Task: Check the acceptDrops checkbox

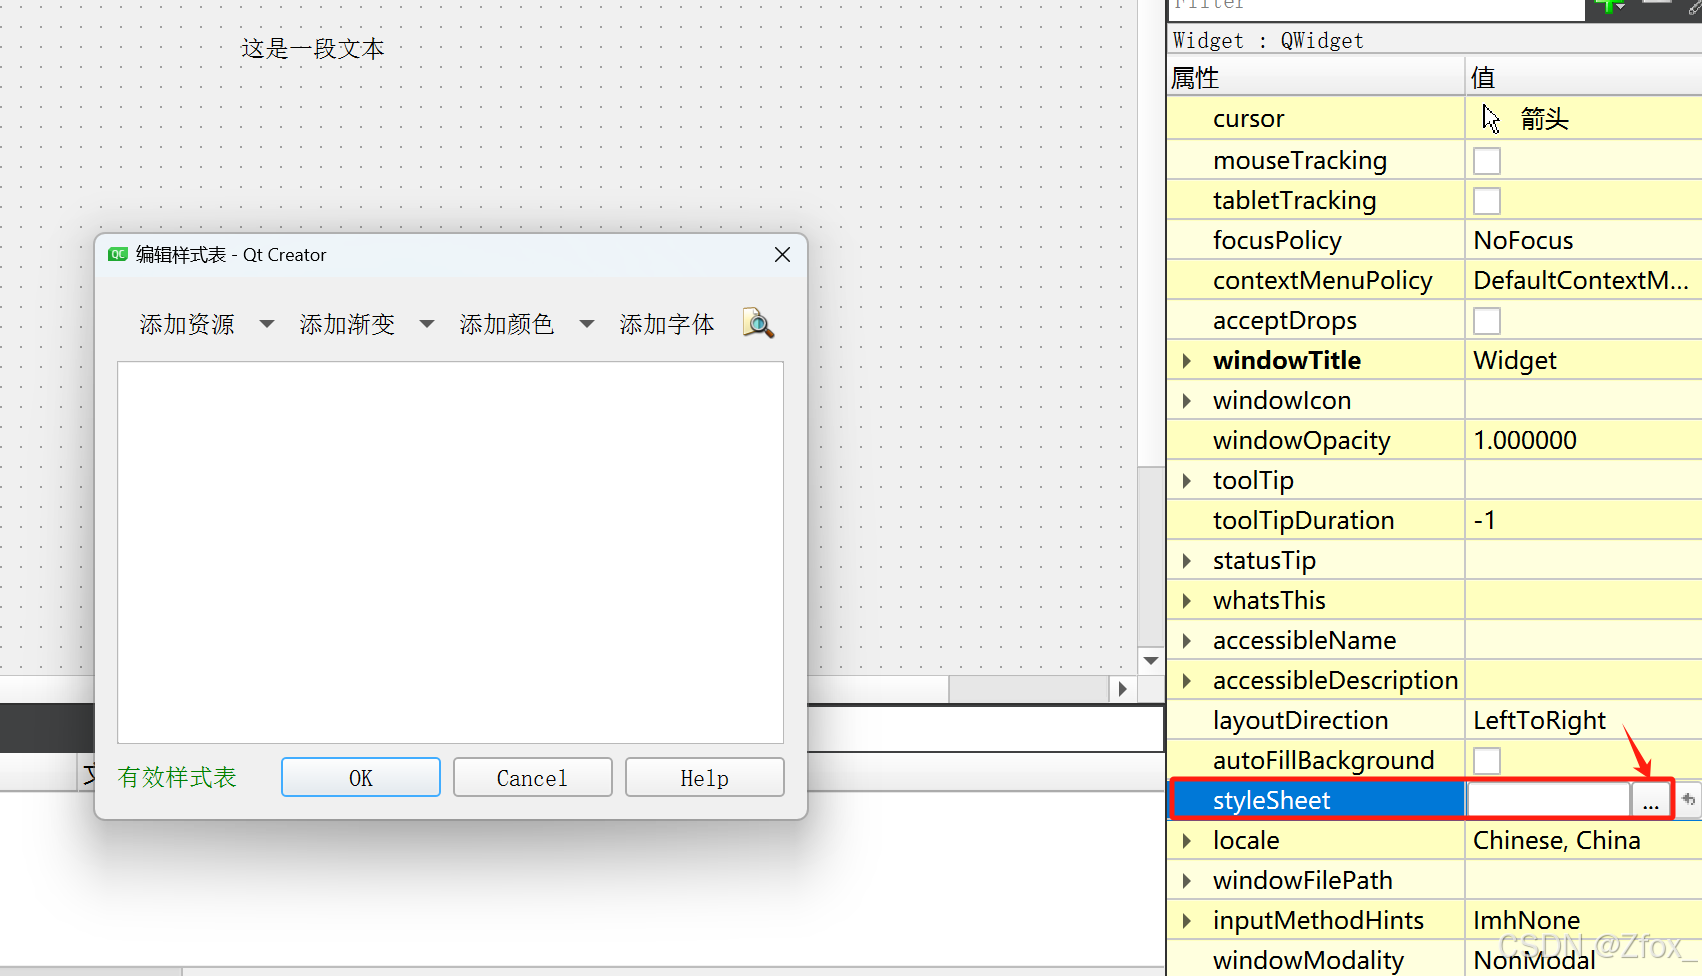Action: (x=1487, y=321)
